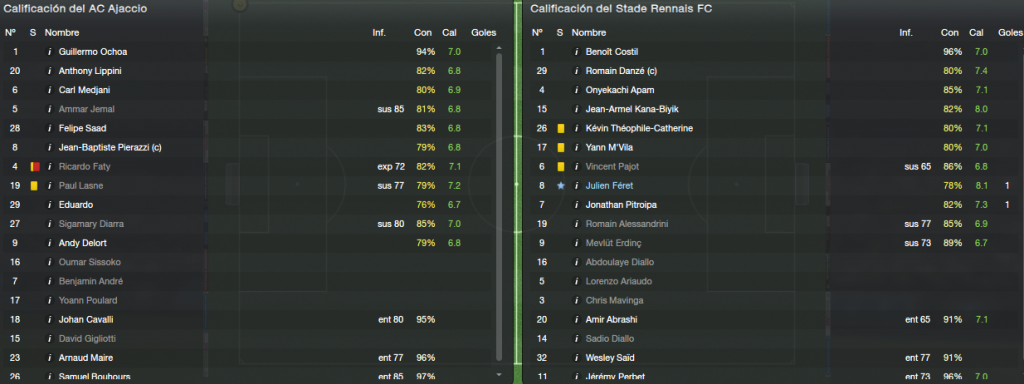Open info icon beside Guillermo Ochoa
This screenshot has height=384, width=1024.
click(x=49, y=52)
